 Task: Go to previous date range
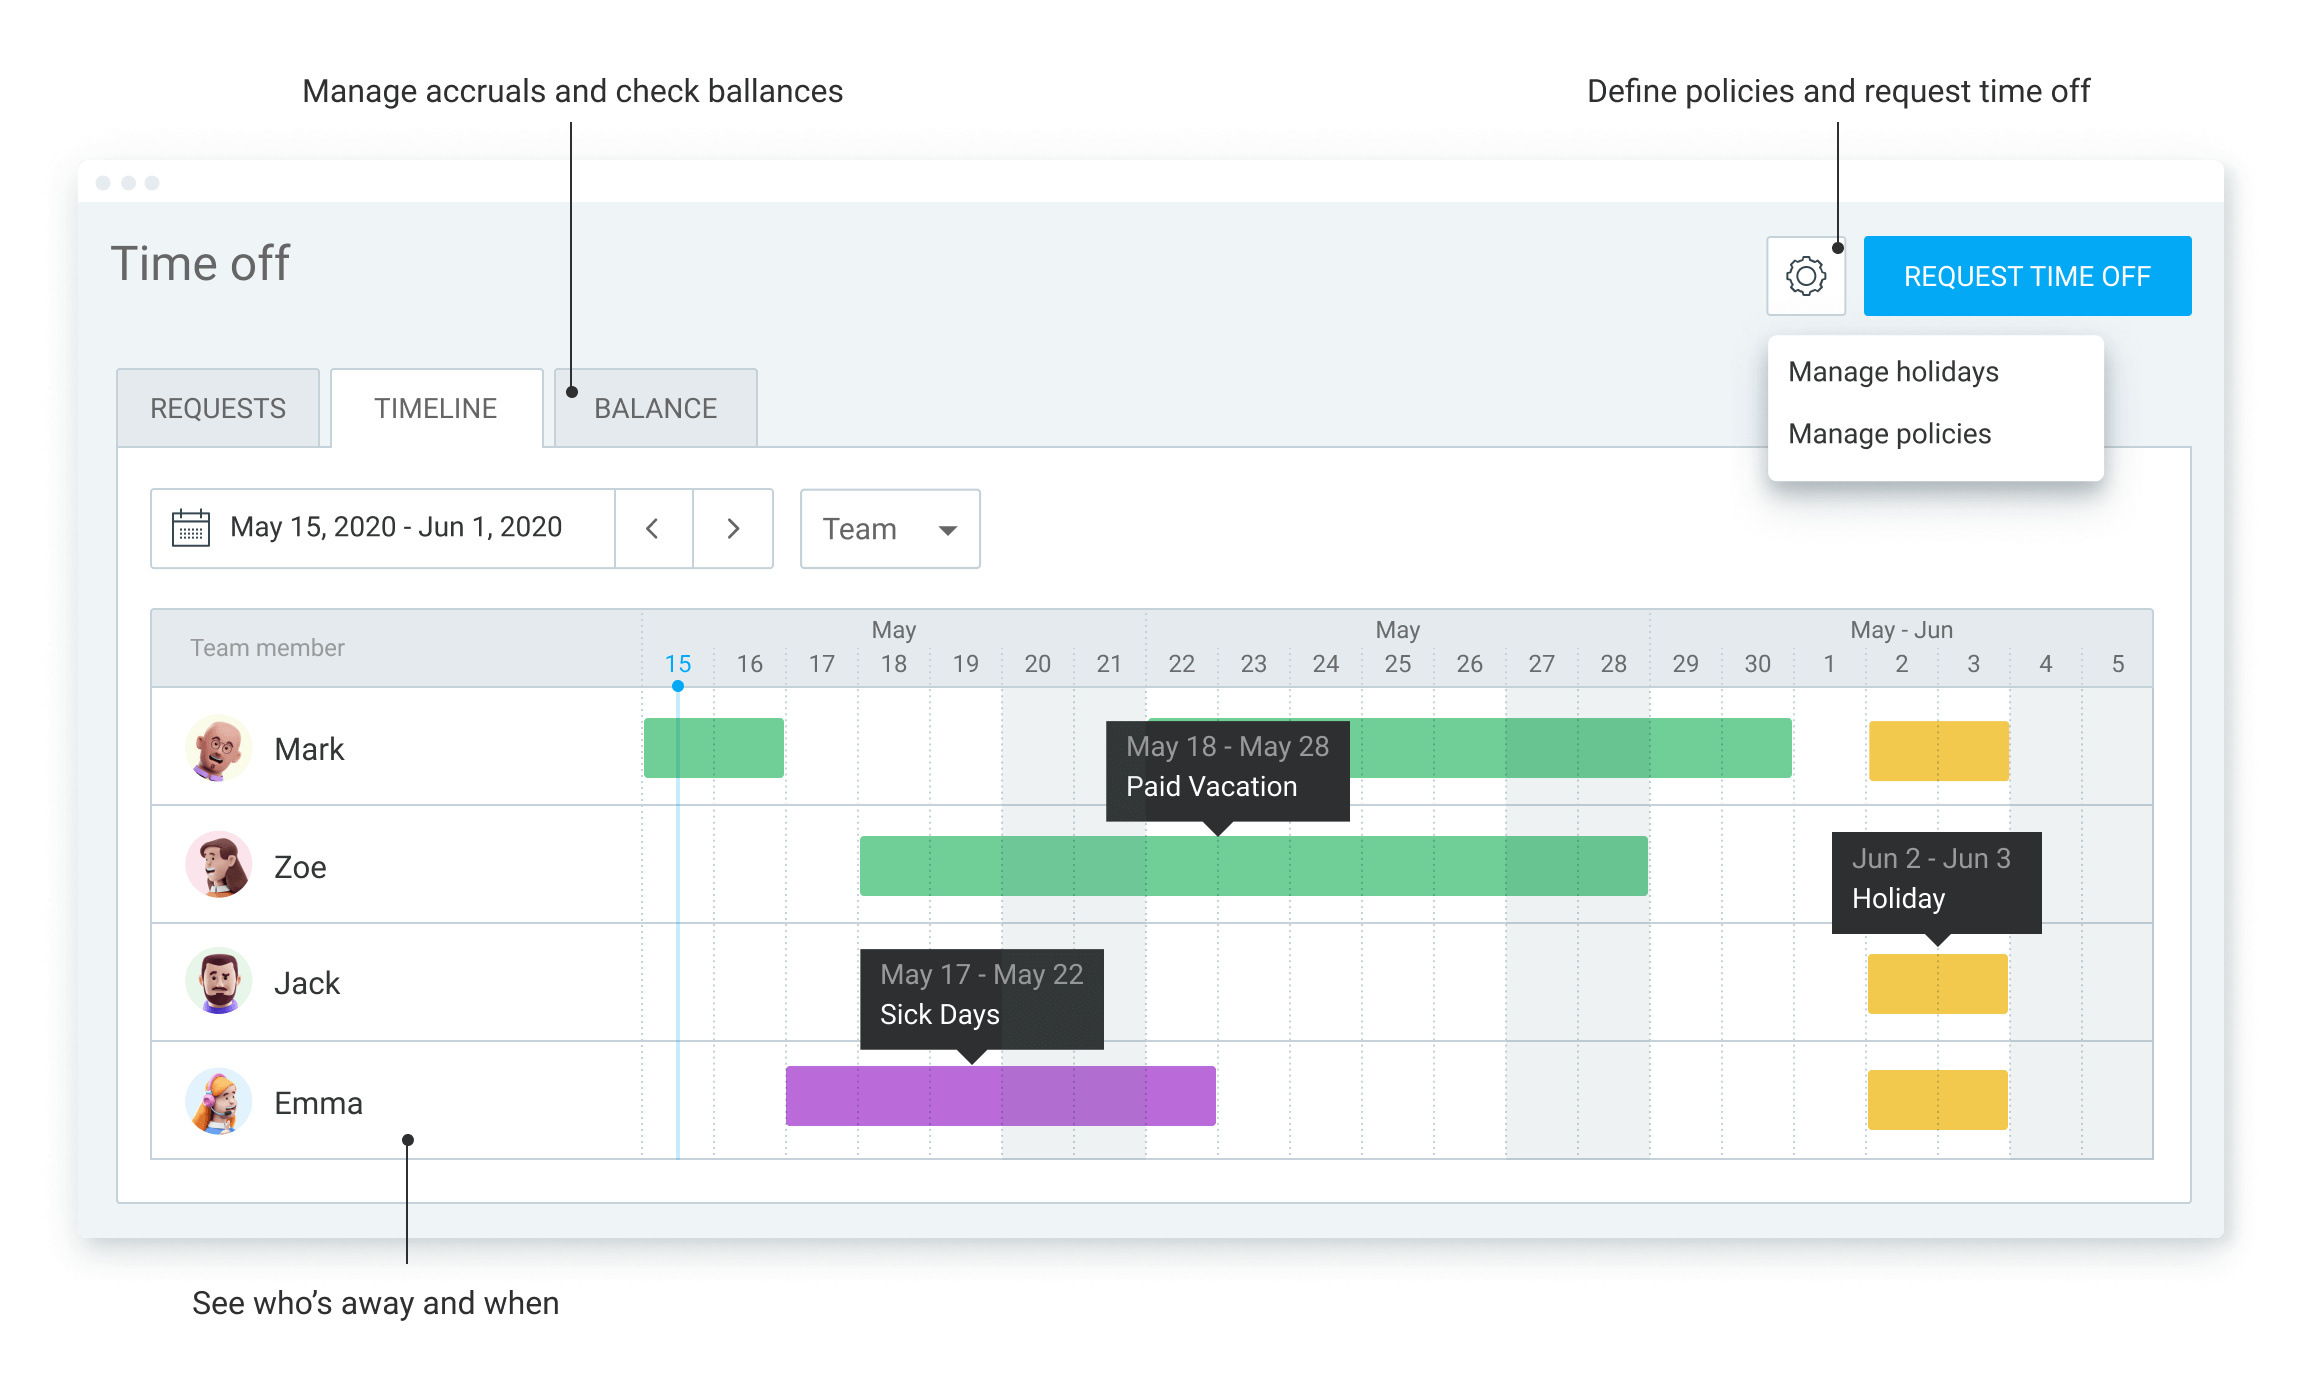[x=653, y=529]
